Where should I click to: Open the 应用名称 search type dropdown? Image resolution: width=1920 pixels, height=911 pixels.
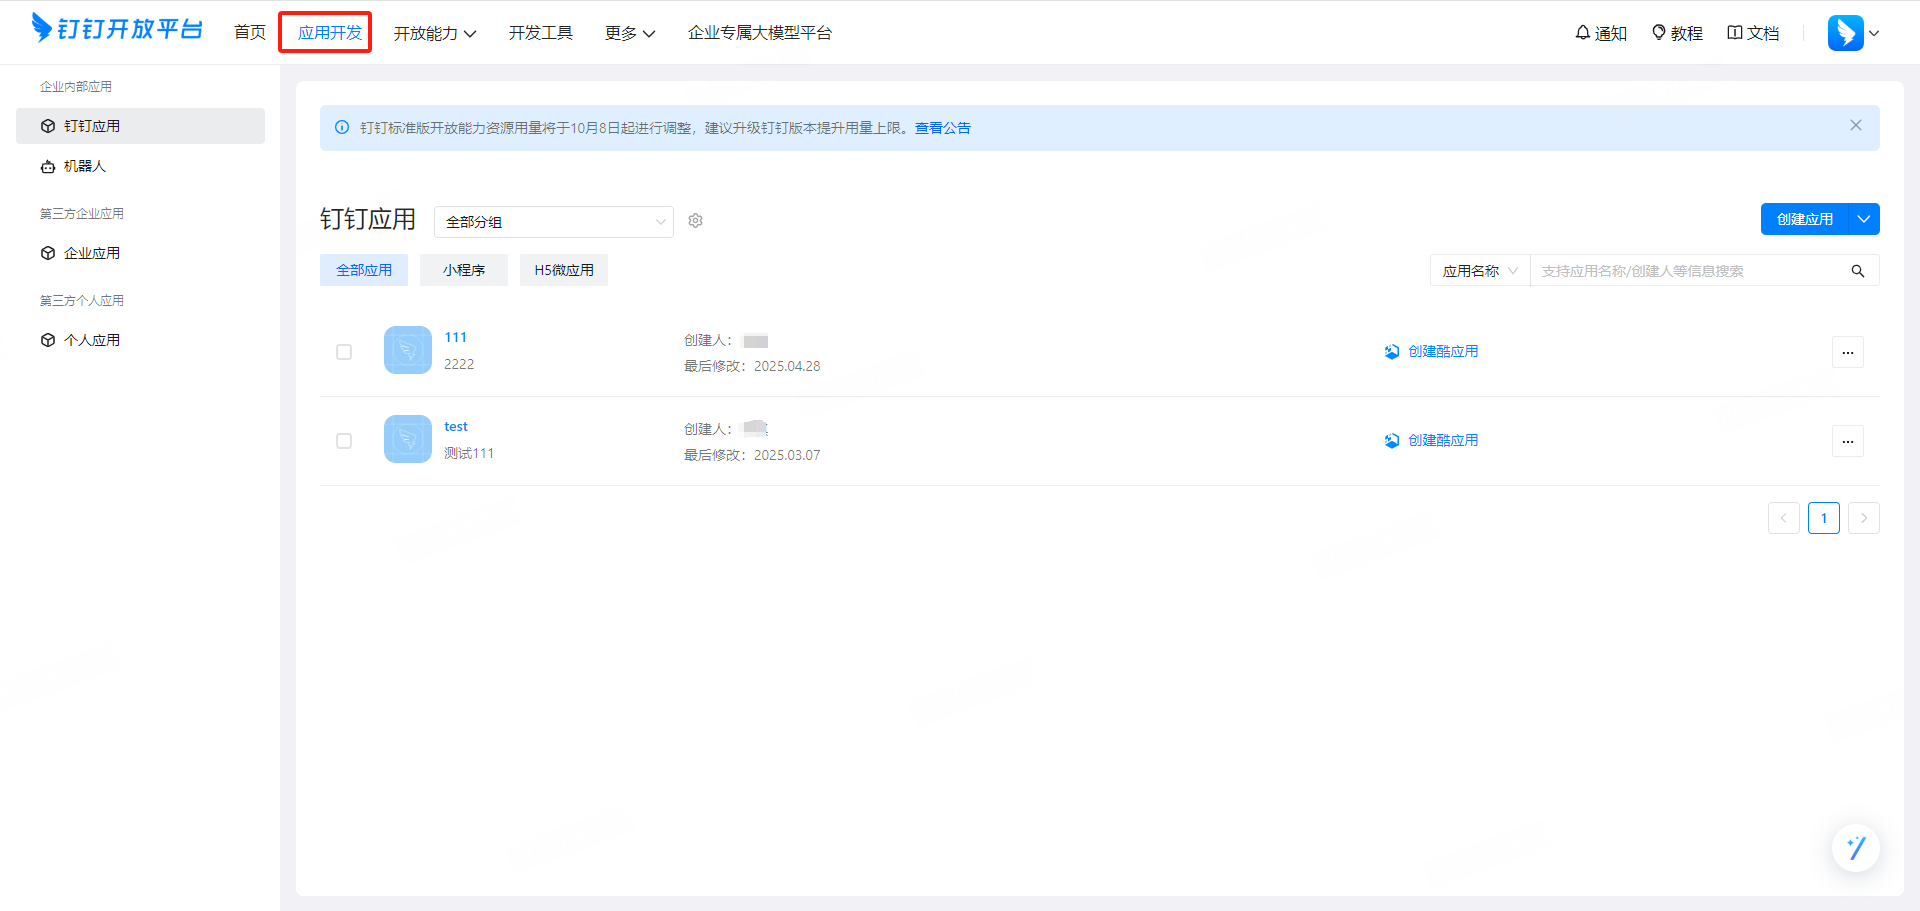1480,271
